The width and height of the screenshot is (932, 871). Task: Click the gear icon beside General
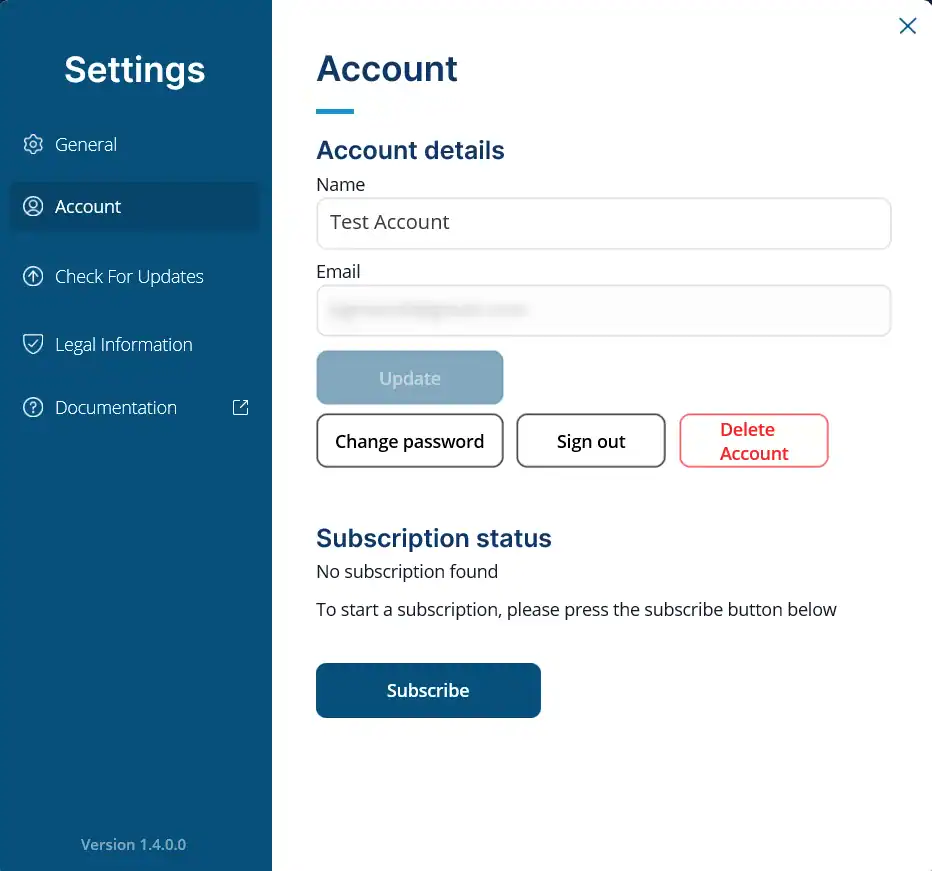(x=33, y=144)
